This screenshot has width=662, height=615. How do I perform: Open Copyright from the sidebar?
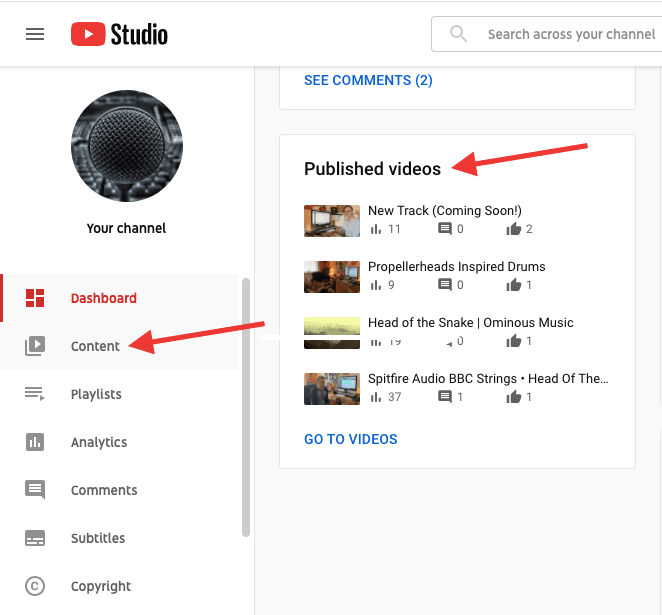(119, 586)
